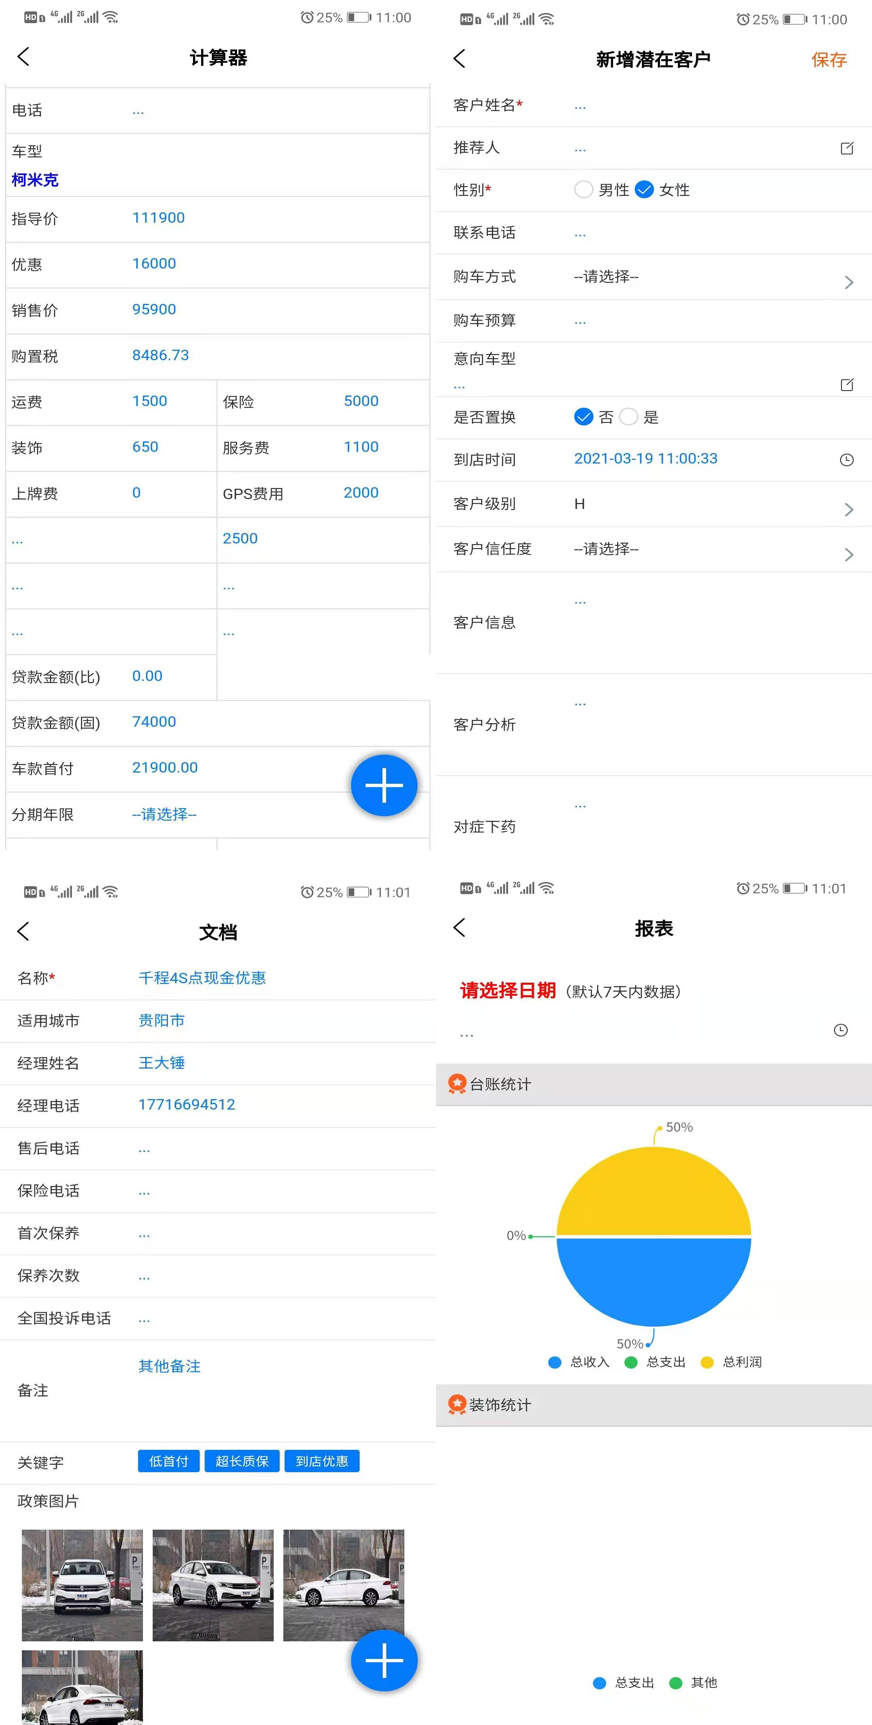
Task: Select 男性 gender radio button
Action: coord(583,189)
